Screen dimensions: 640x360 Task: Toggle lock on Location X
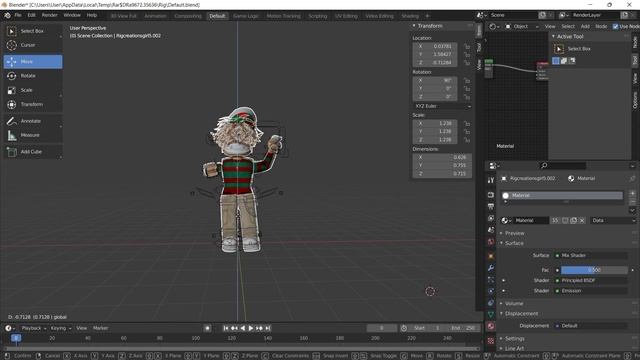[467, 47]
